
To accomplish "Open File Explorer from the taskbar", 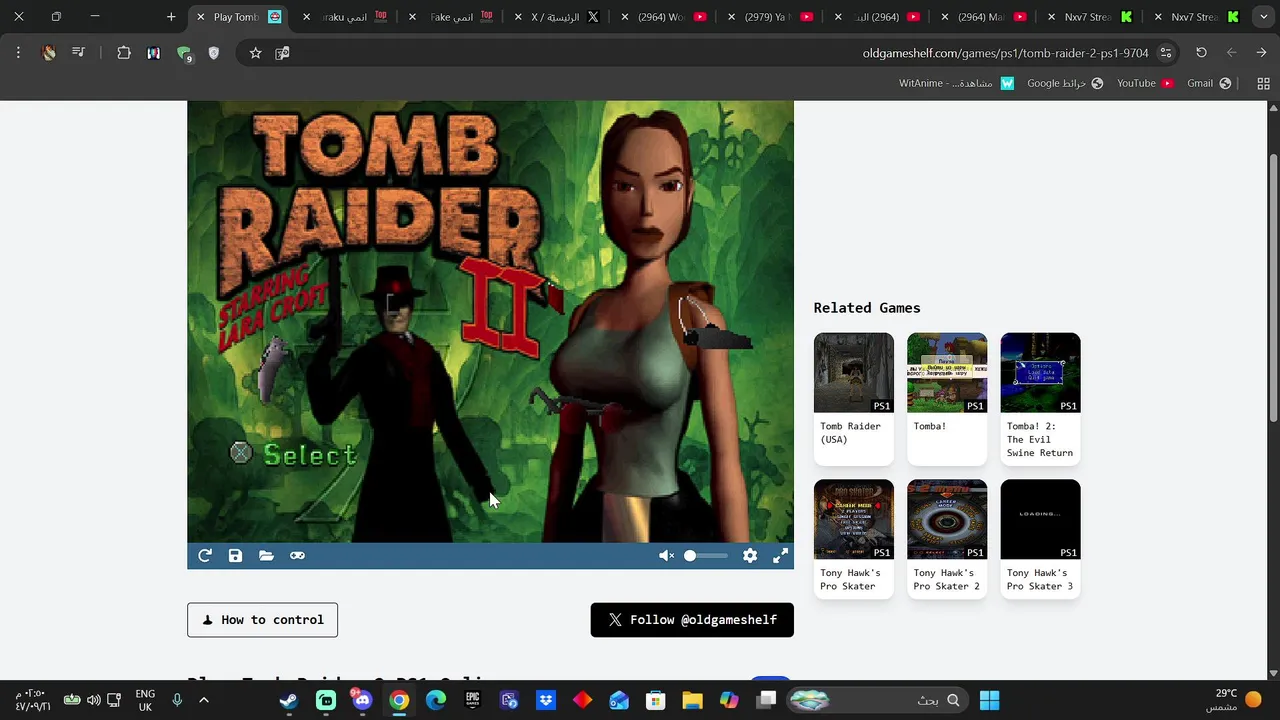I will pyautogui.click(x=692, y=700).
